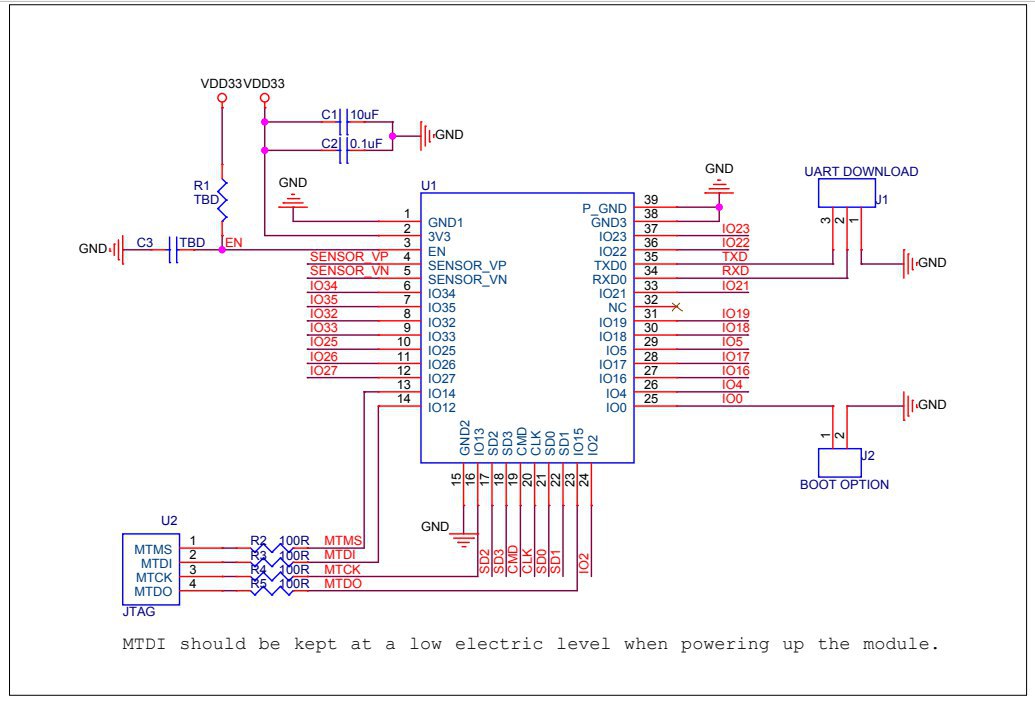Click the junction dot joining pins 38 and 39

tap(719, 207)
